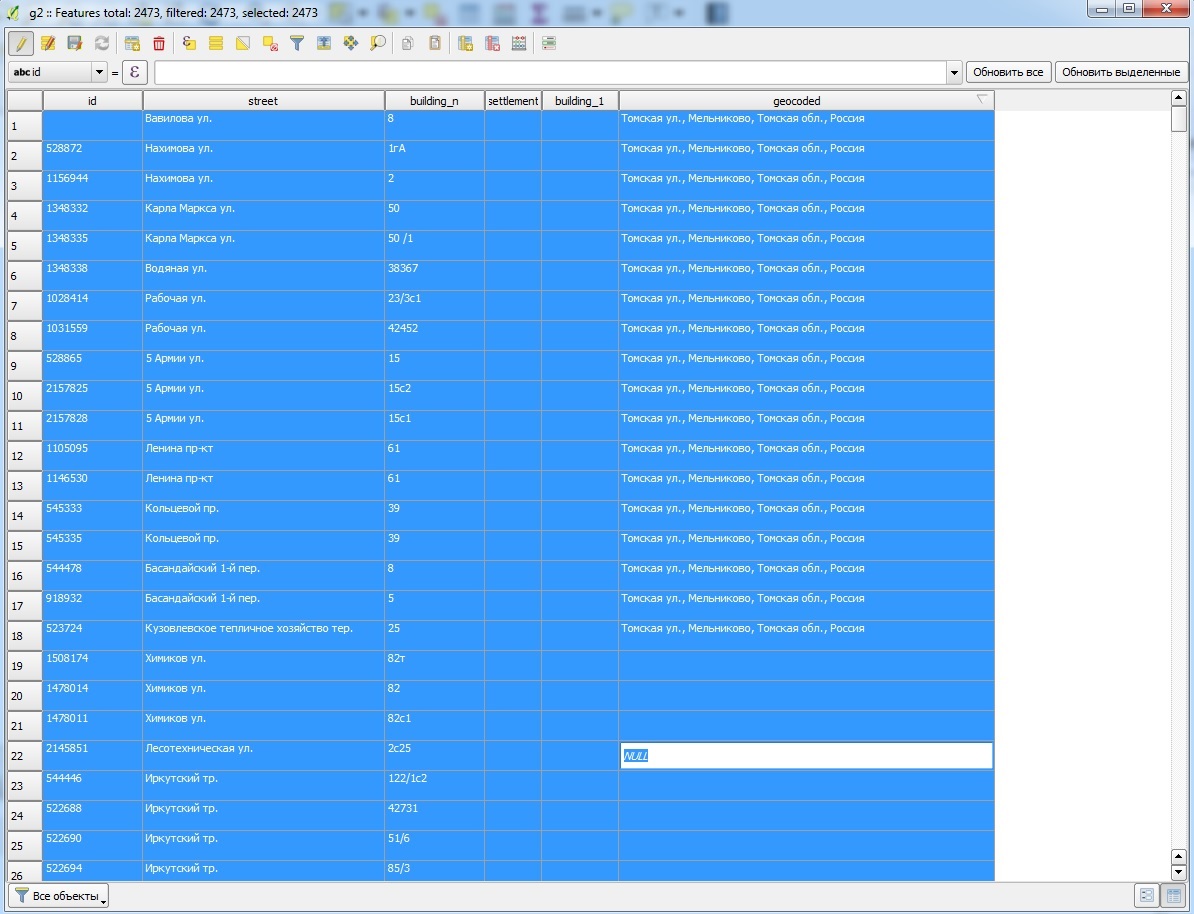Click id cell '1031559'
Viewport: 1194px width, 914px height.
pyautogui.click(x=92, y=335)
